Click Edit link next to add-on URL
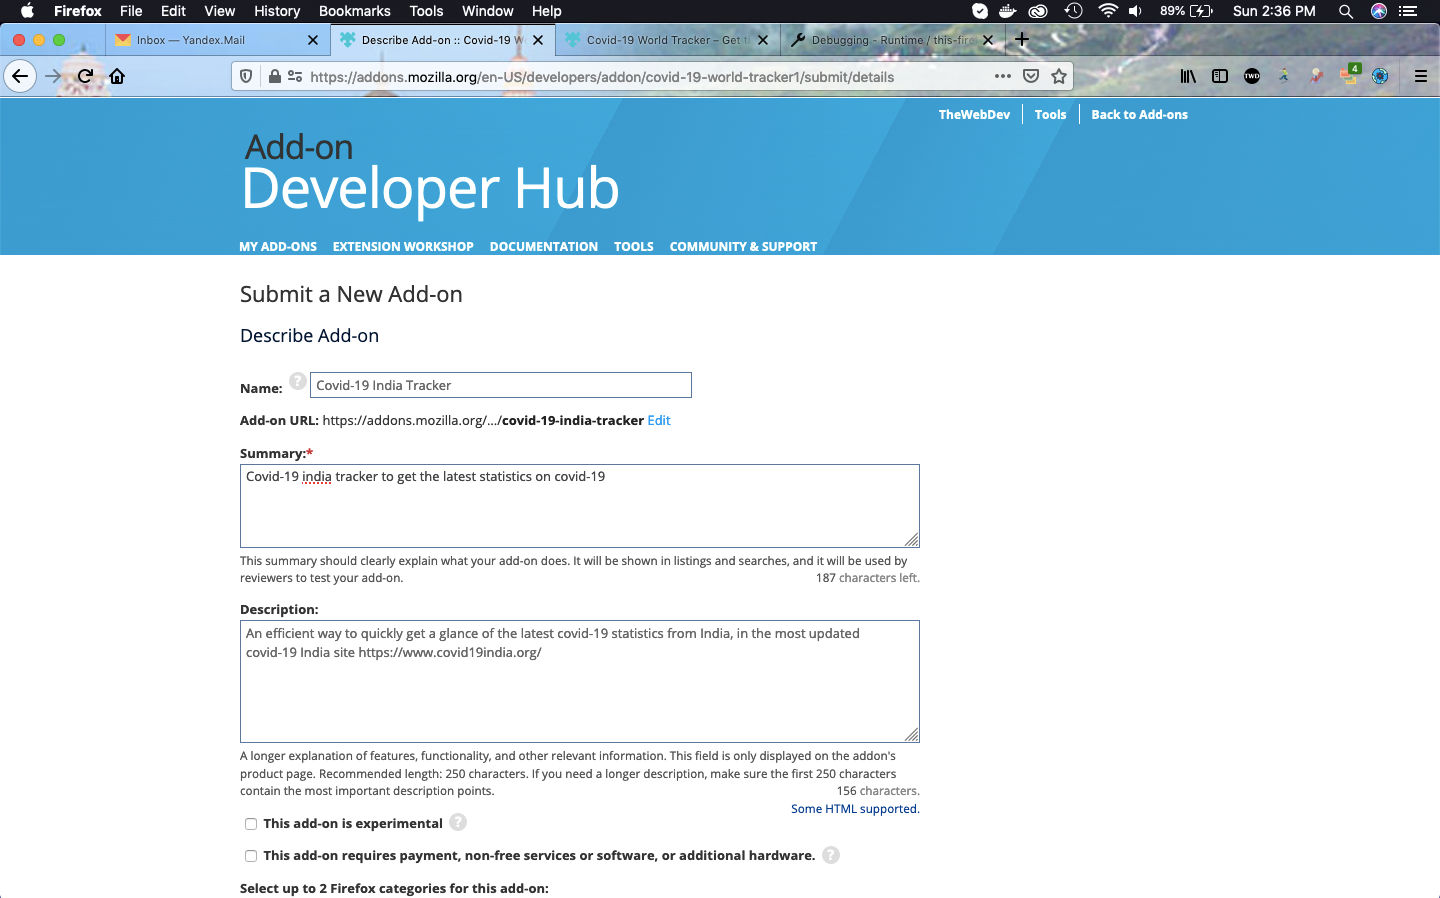Image resolution: width=1440 pixels, height=898 pixels. (659, 420)
